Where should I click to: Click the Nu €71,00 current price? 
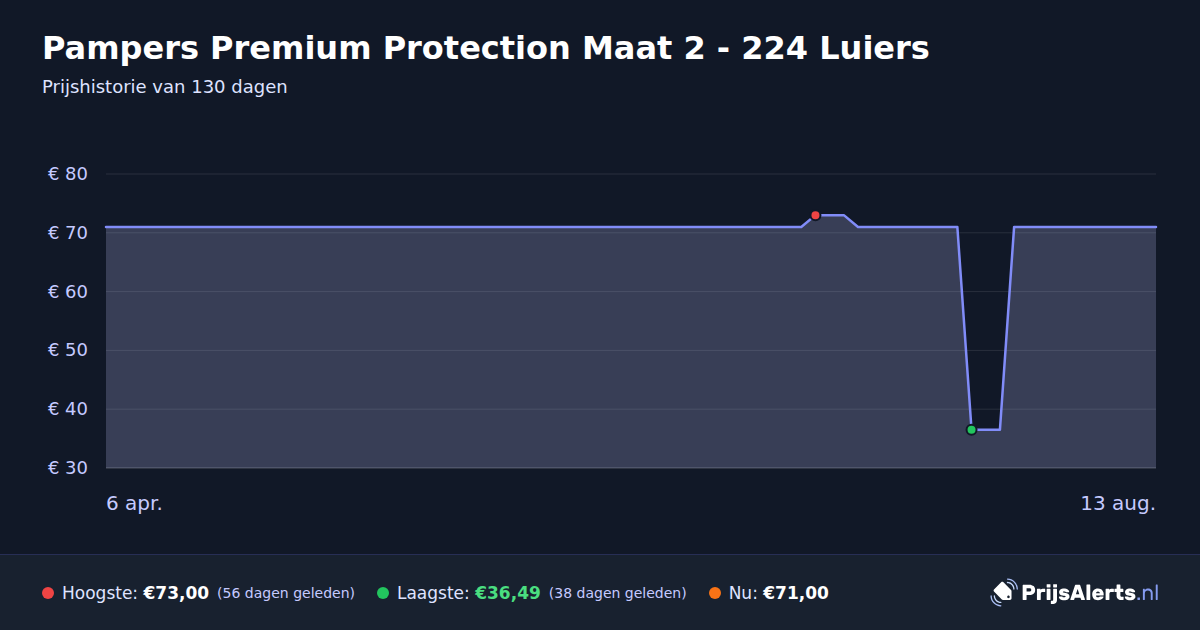[796, 593]
